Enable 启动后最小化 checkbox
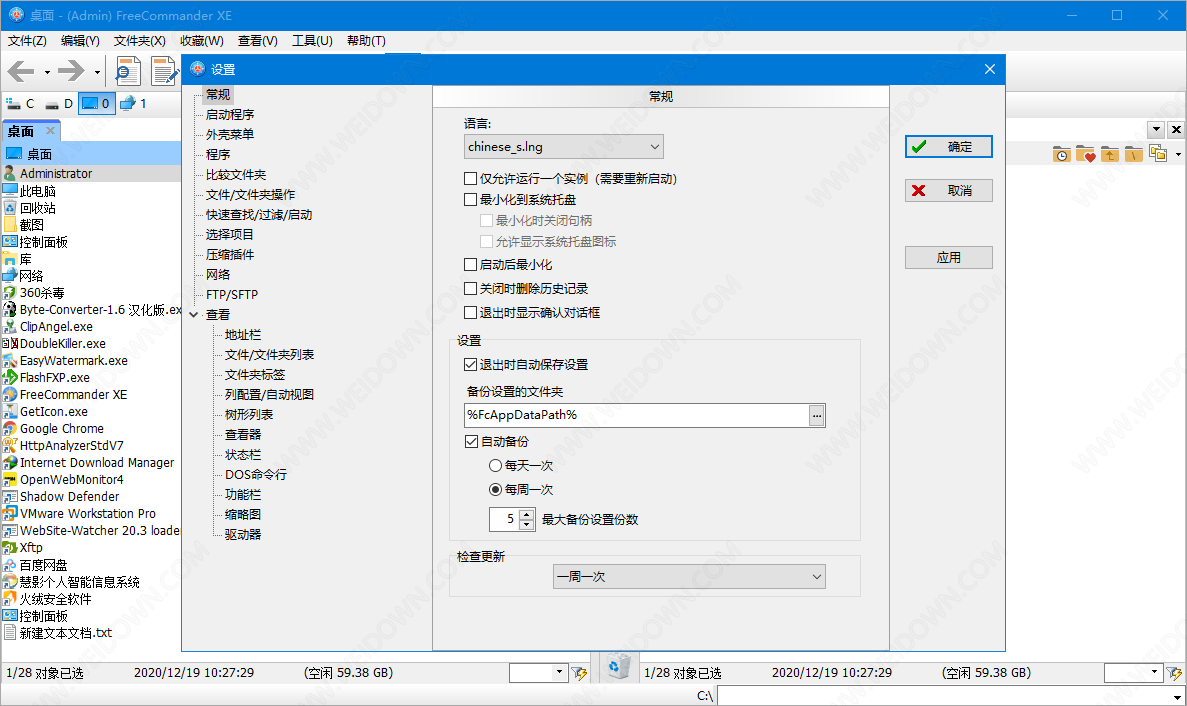 (x=470, y=265)
